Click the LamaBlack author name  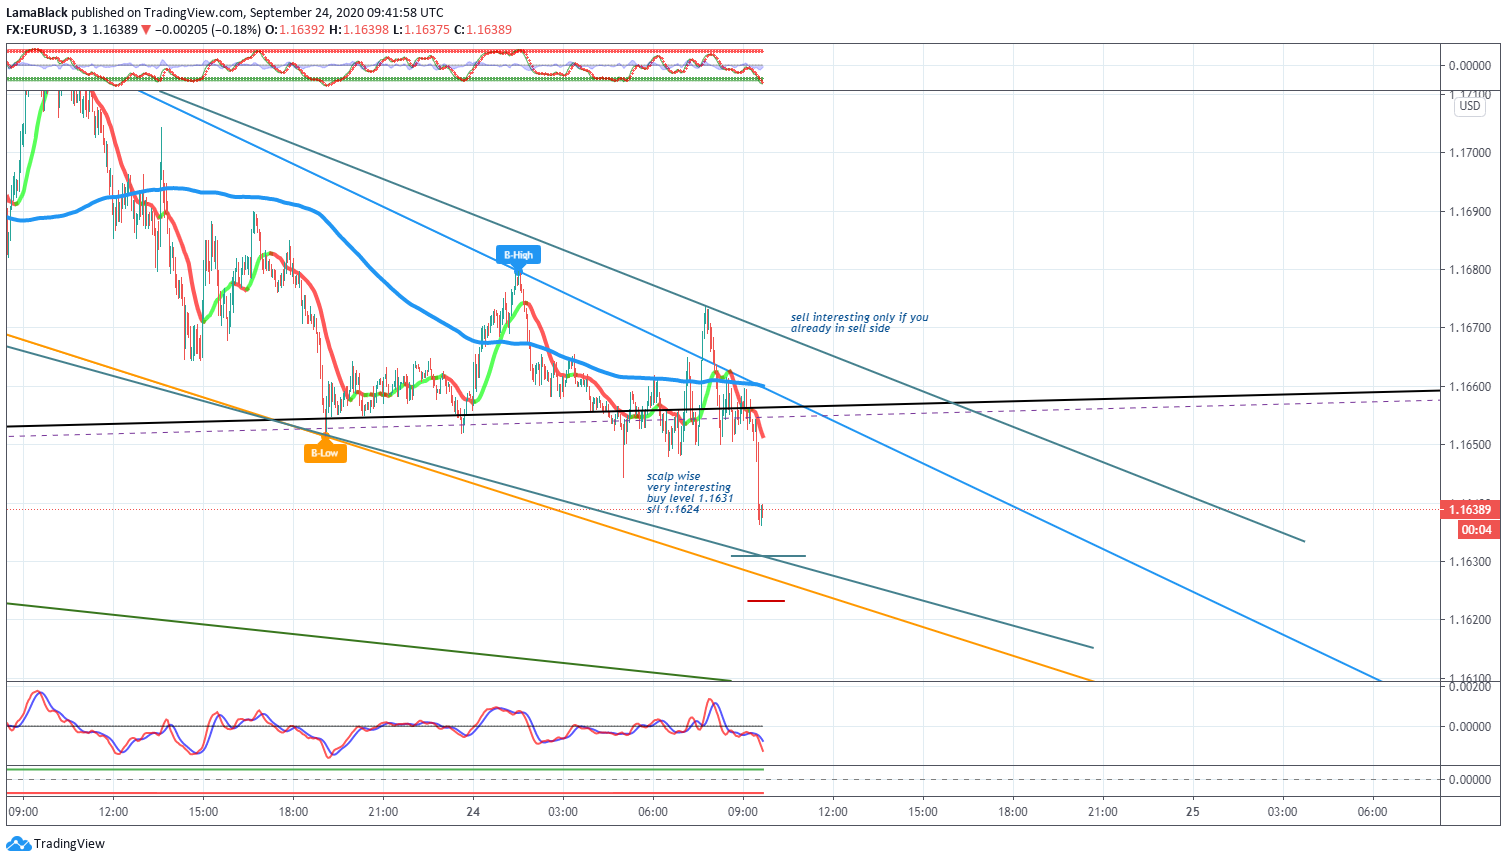tap(37, 13)
